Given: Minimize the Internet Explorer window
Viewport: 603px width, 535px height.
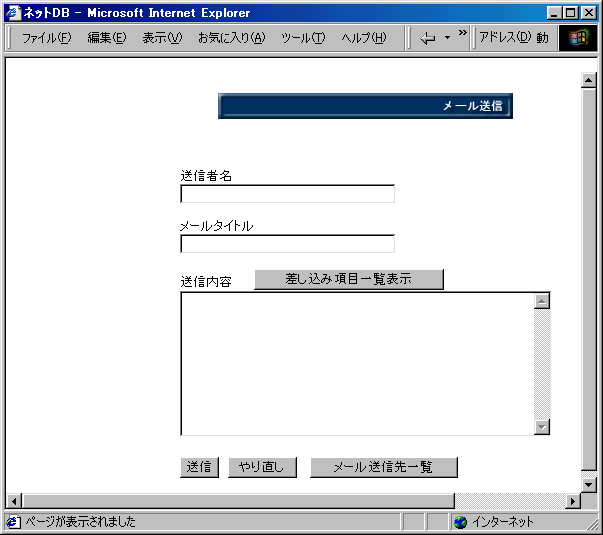Looking at the screenshot, I should pos(554,13).
